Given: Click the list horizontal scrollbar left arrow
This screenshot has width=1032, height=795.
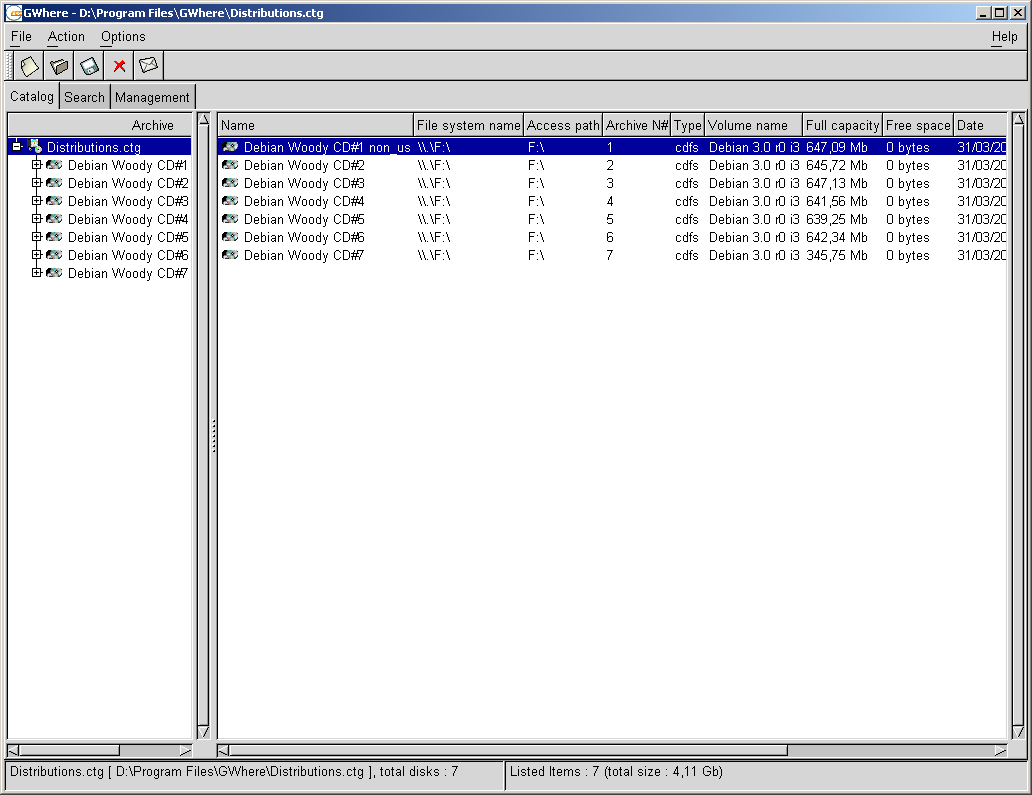Looking at the screenshot, I should click(223, 751).
